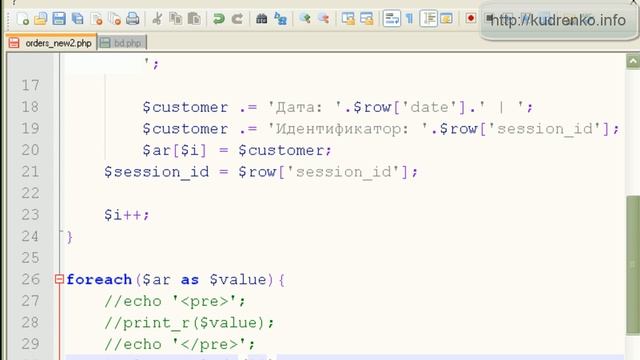Image resolution: width=640 pixels, height=360 pixels.
Task: Enable synchronized vertical scrolling icon
Action: 348,19
